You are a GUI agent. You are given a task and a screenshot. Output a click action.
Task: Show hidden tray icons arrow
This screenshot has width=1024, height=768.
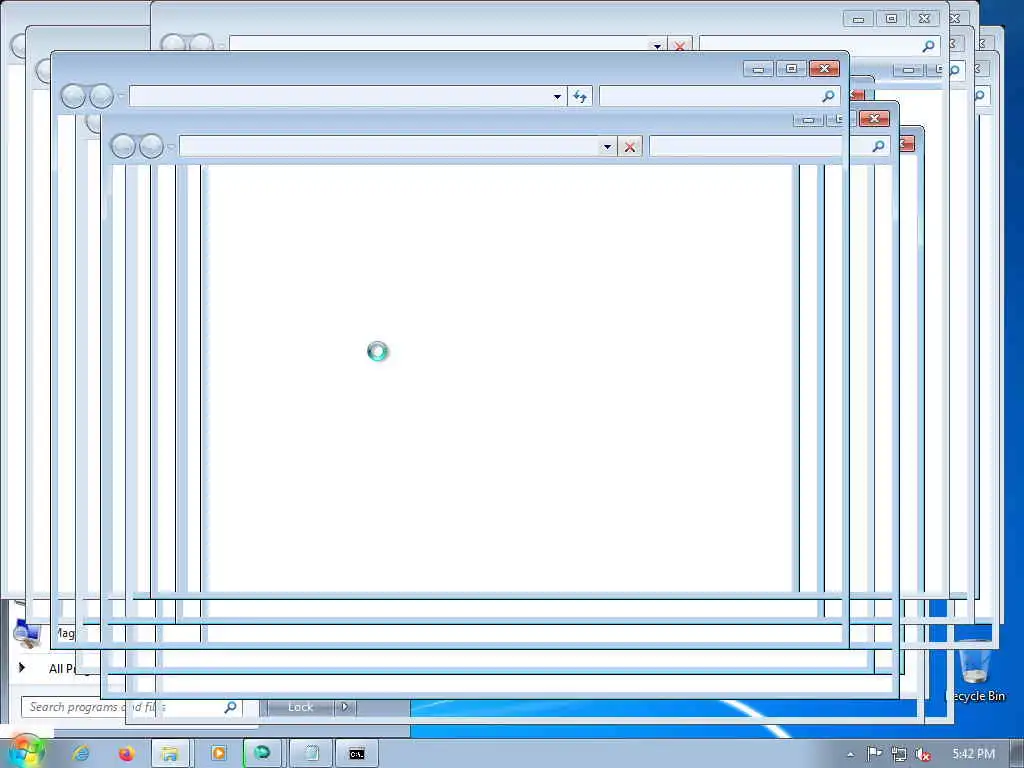(850, 754)
